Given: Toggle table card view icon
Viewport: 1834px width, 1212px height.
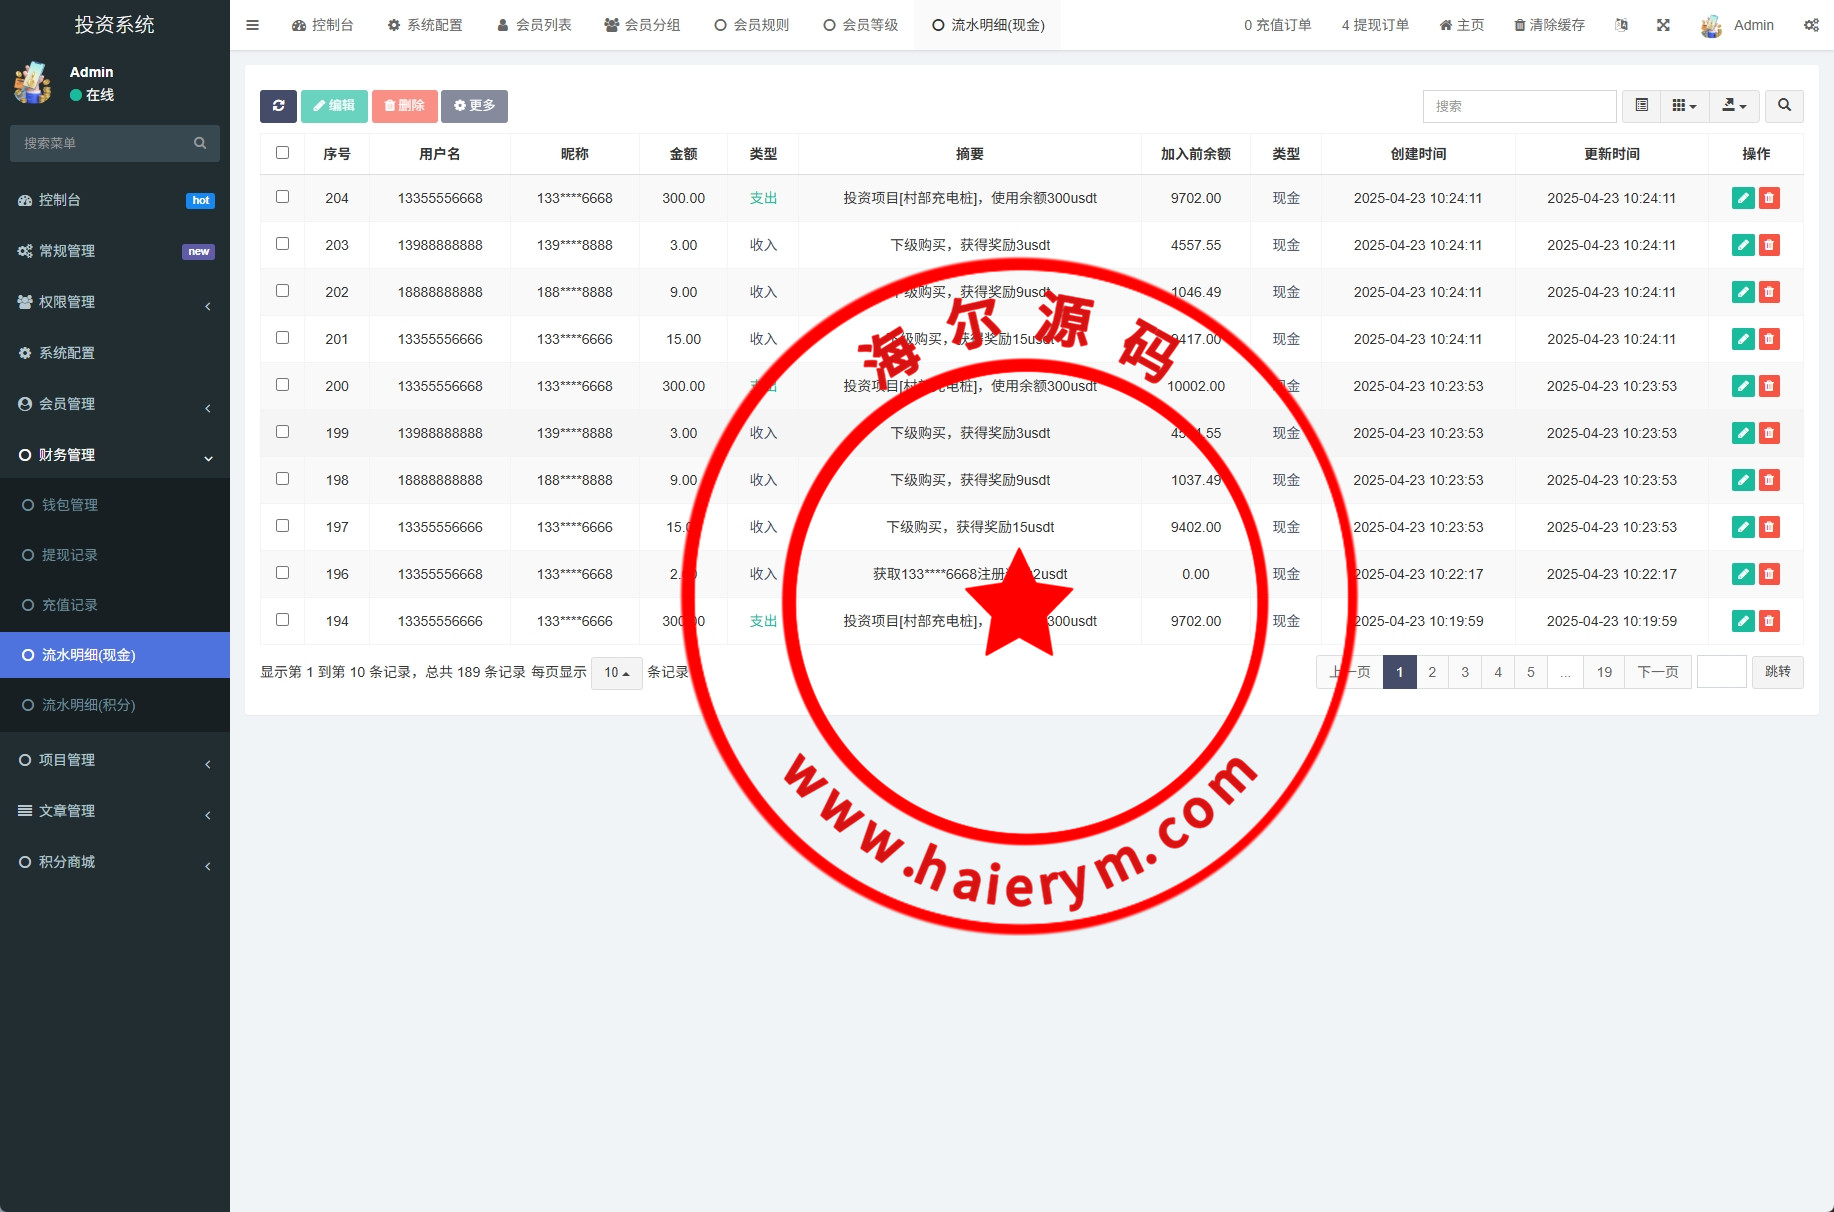Looking at the screenshot, I should click(x=1641, y=106).
